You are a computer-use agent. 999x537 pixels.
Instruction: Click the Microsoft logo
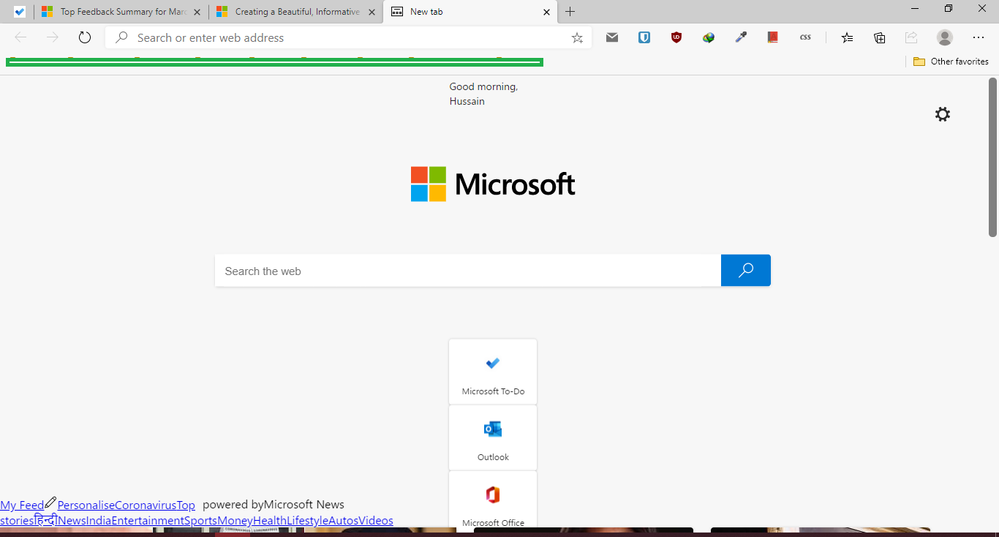pos(492,184)
